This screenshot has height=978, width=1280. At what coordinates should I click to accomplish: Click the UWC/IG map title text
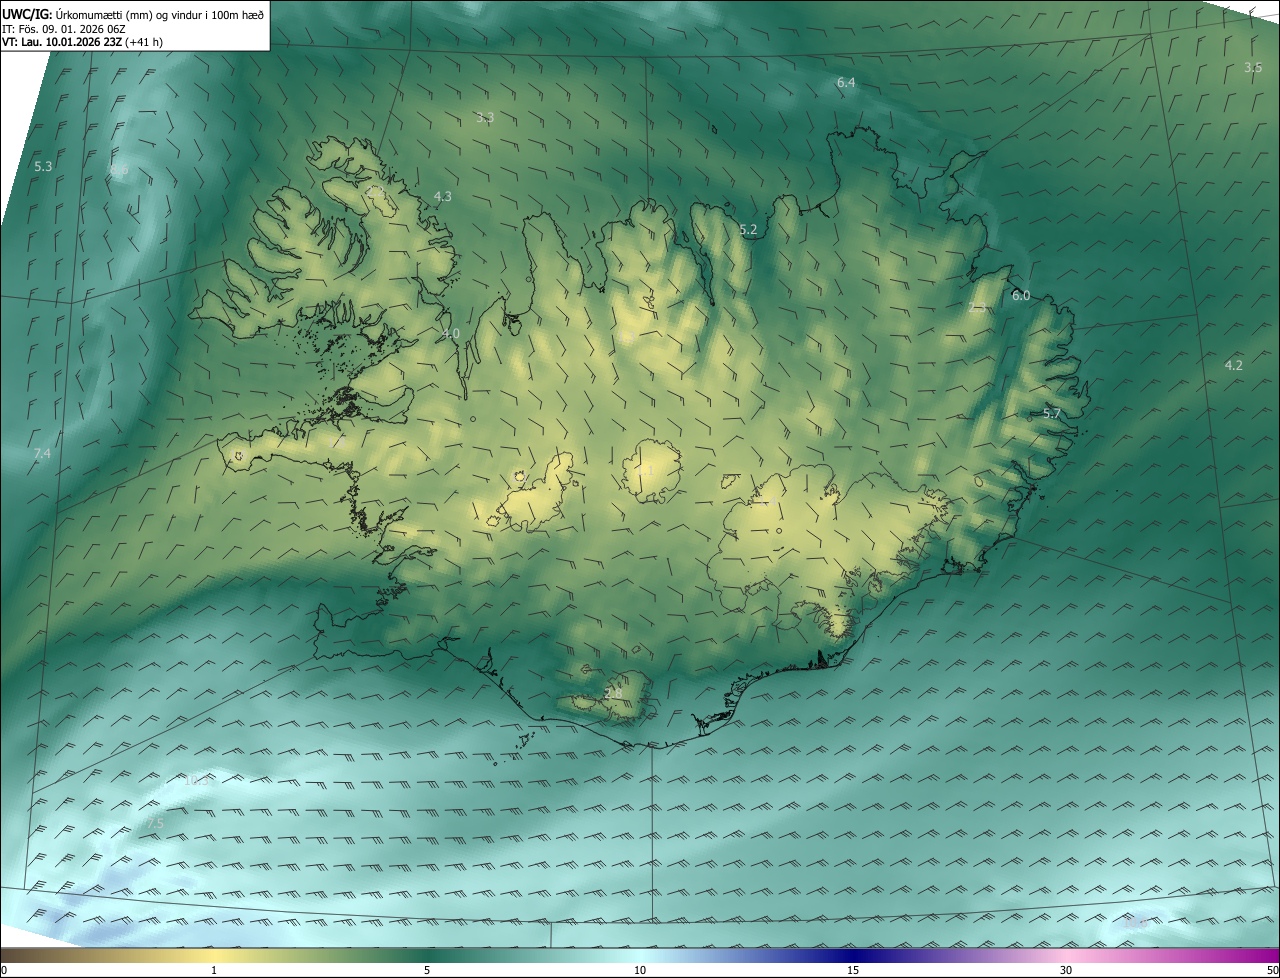(x=28, y=14)
